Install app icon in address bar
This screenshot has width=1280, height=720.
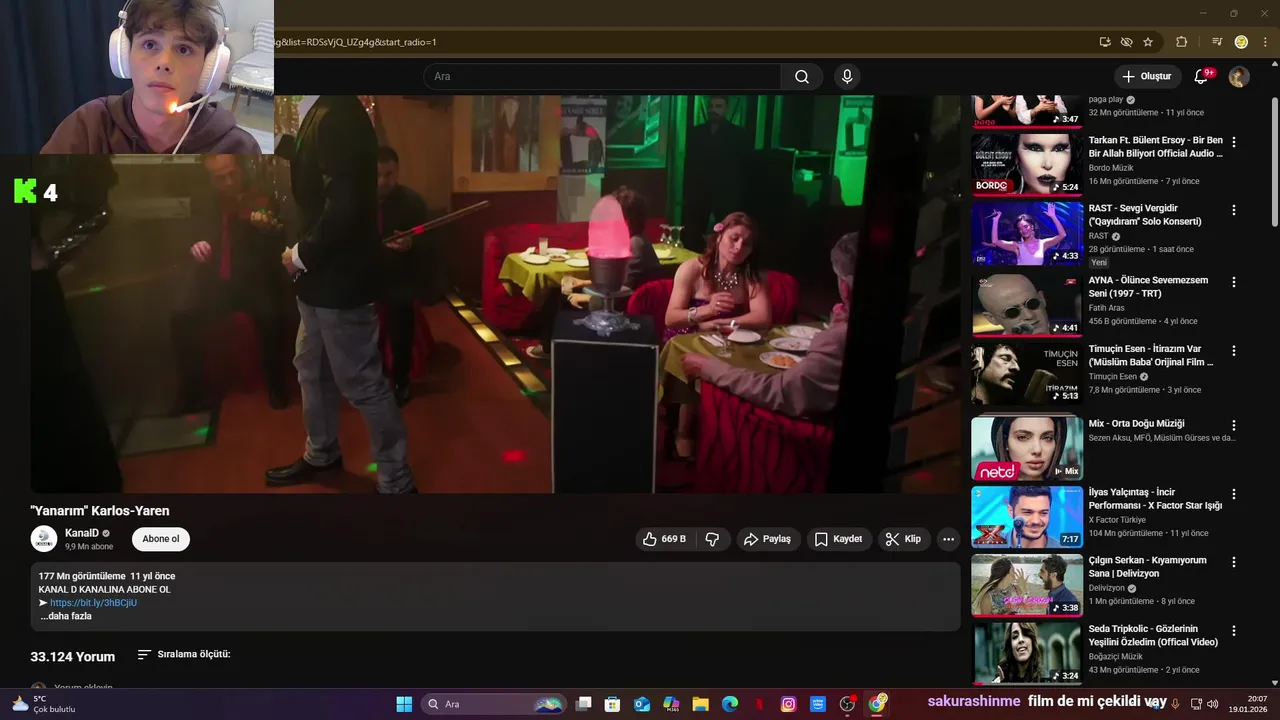pyautogui.click(x=1105, y=42)
